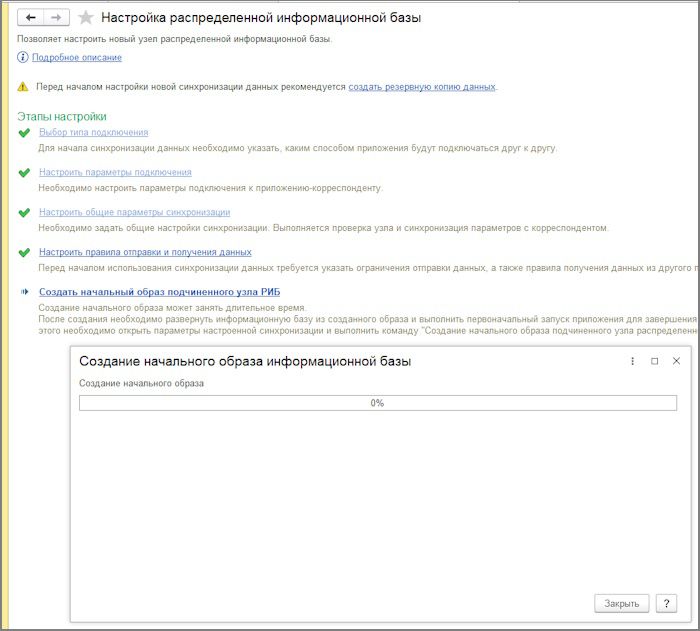Click the Закрыть button in dialog
The width and height of the screenshot is (700, 631).
(x=621, y=603)
